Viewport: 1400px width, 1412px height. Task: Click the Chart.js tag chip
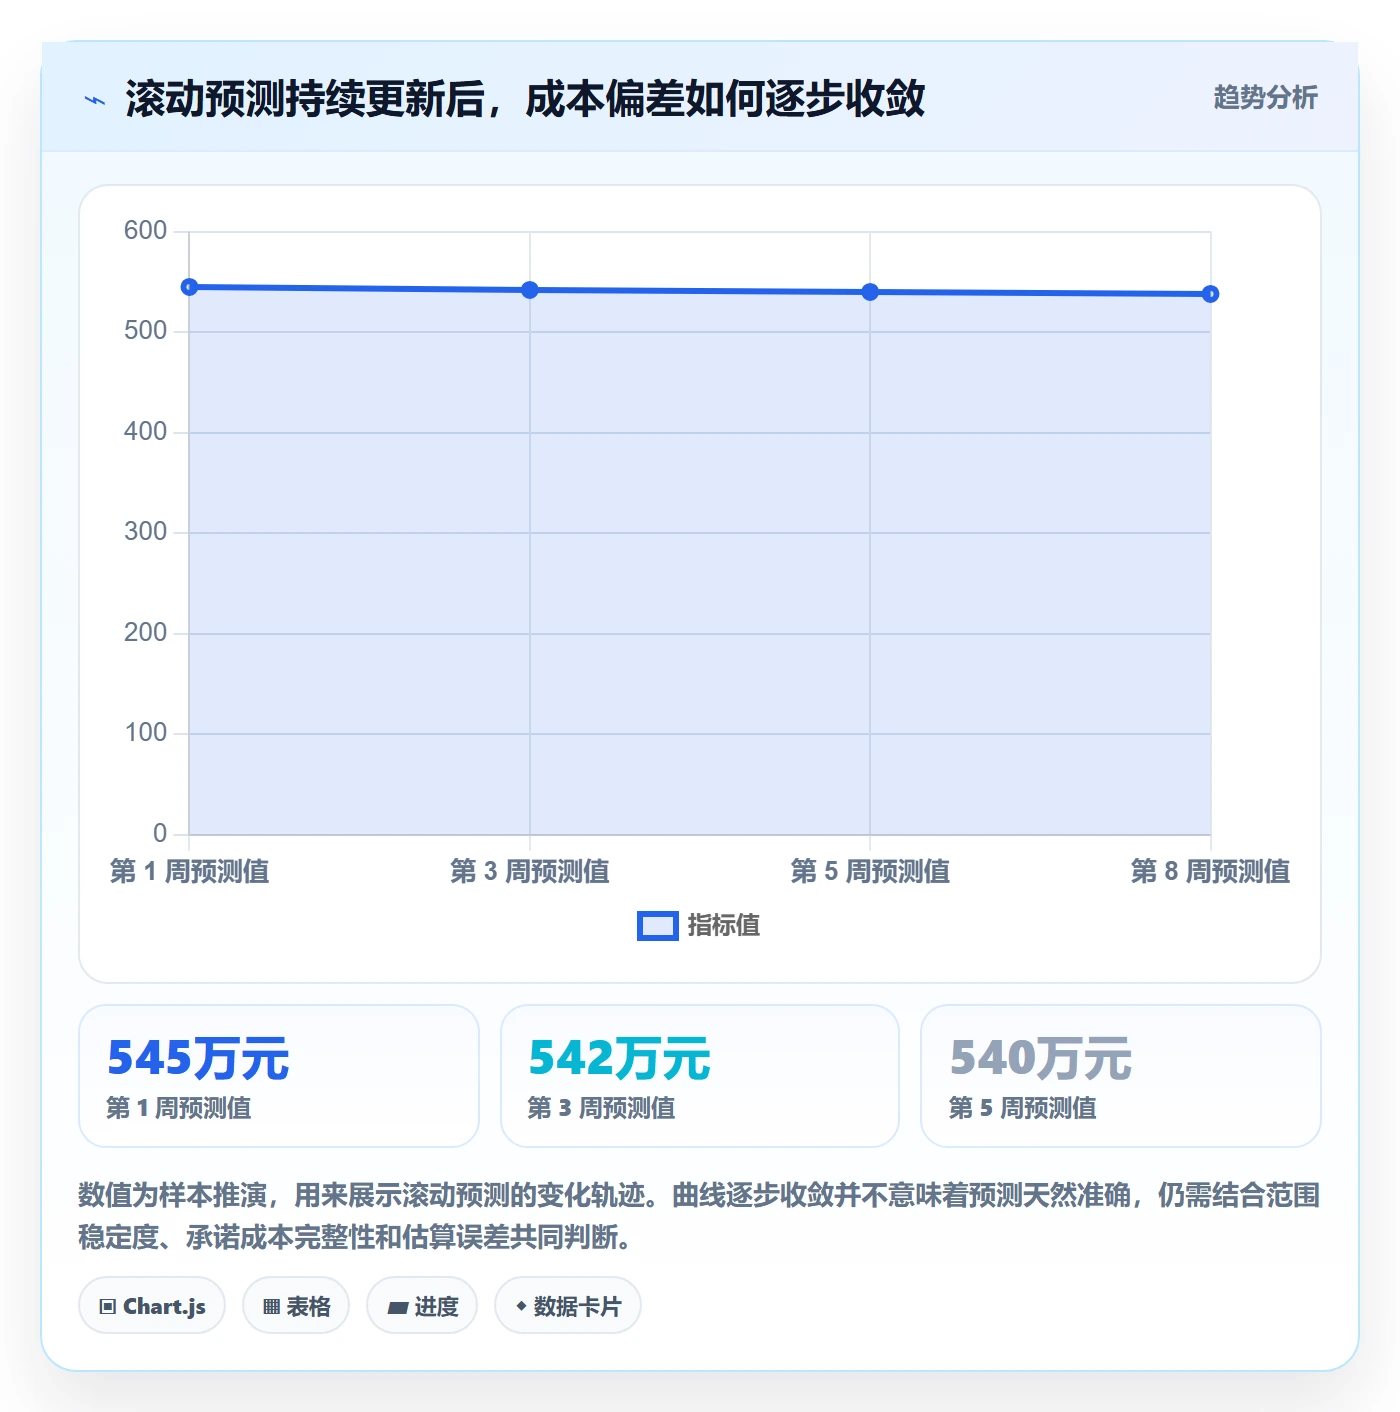pos(152,1305)
